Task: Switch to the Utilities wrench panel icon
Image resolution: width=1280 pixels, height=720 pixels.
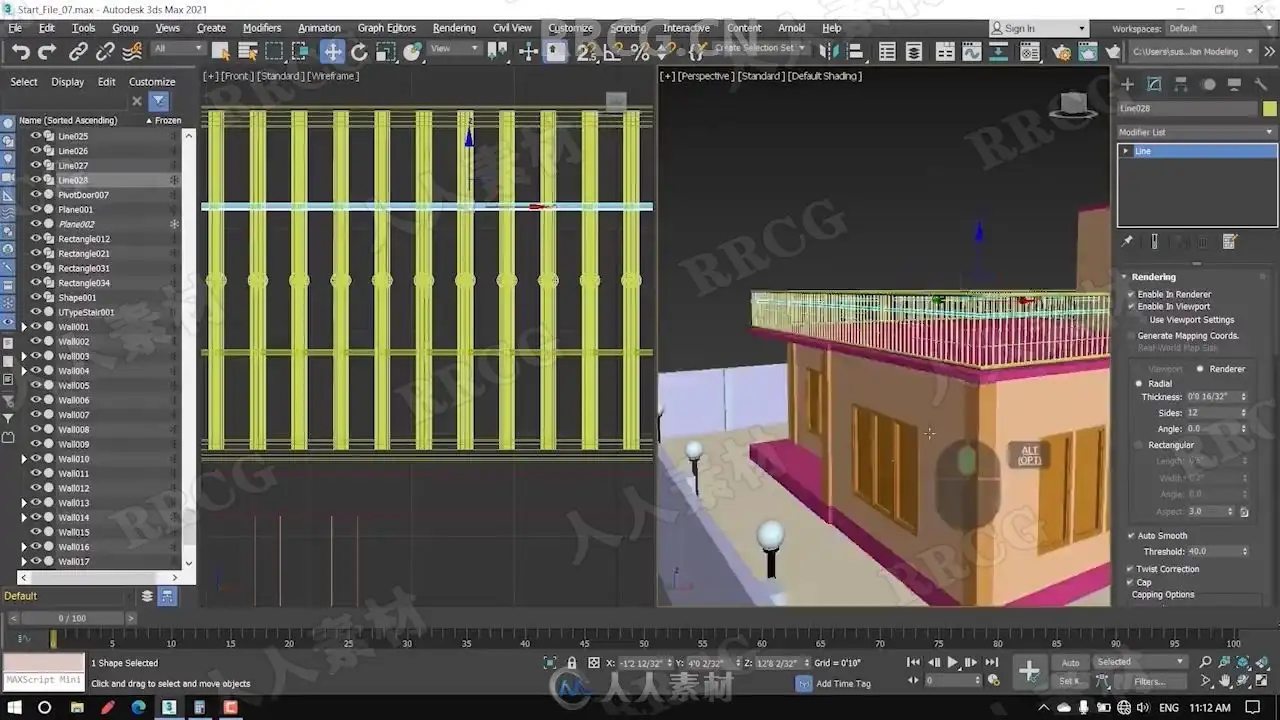Action: coord(1262,85)
